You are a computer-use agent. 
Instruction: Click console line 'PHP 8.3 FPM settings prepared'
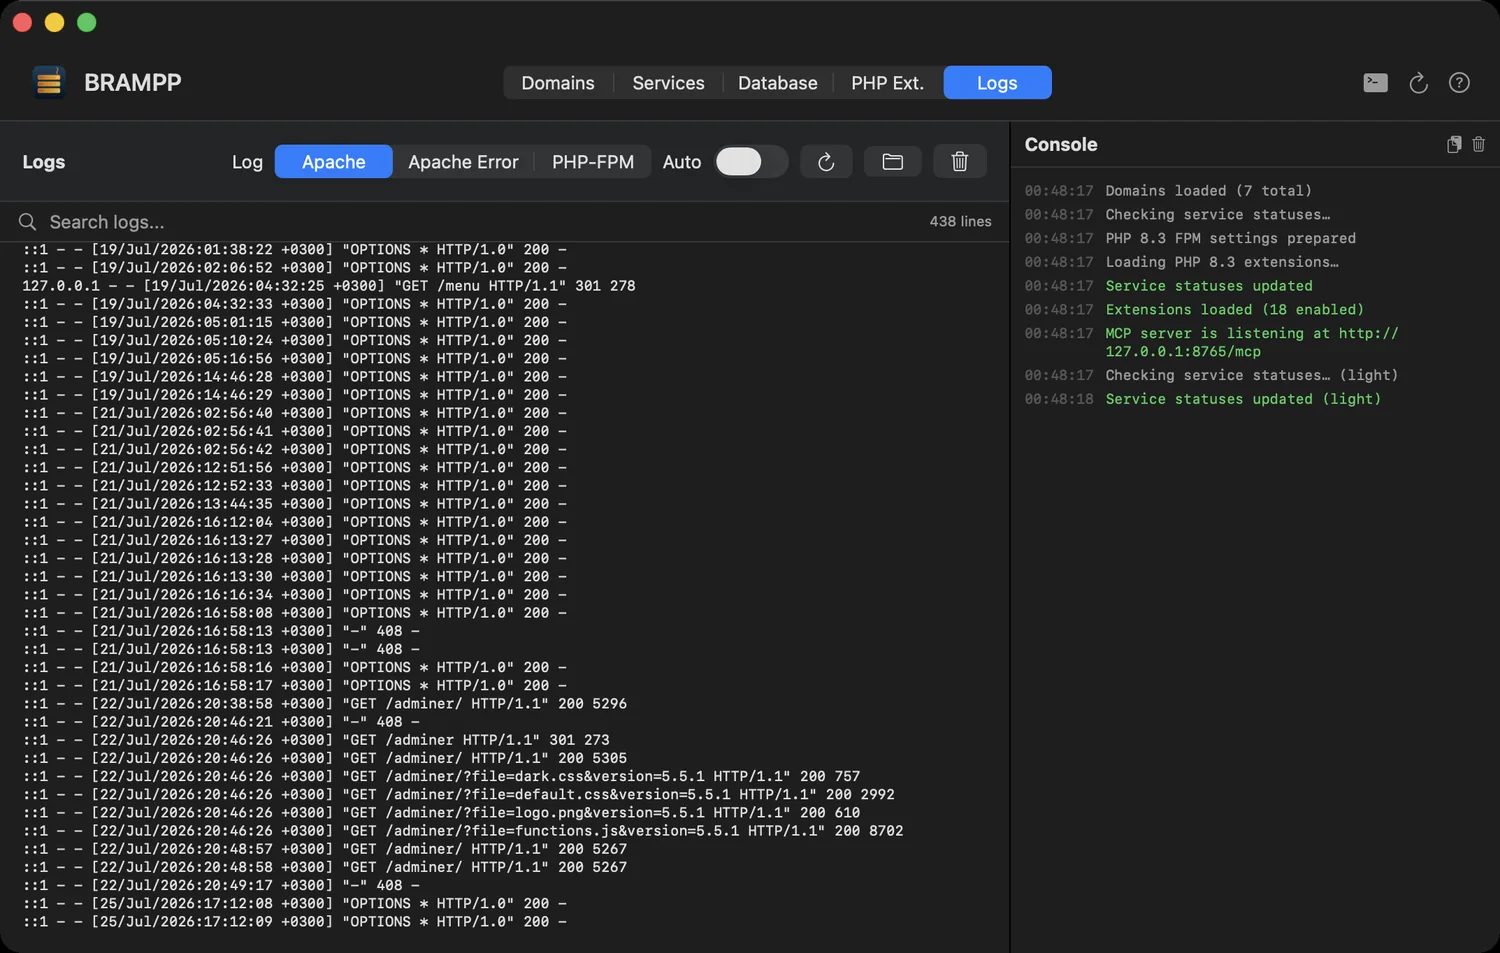(x=1230, y=239)
